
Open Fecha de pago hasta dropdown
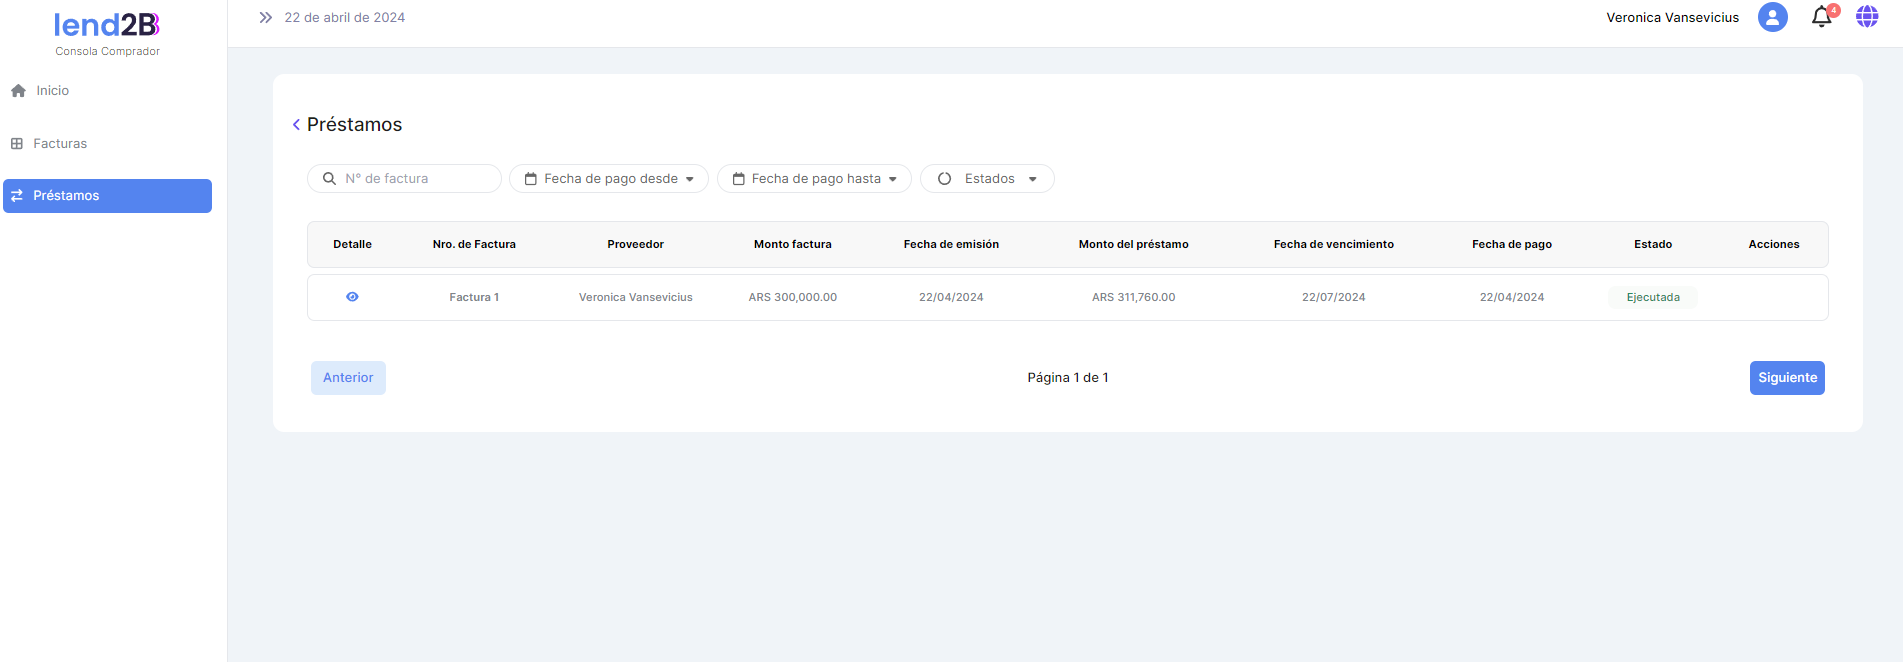pos(814,179)
